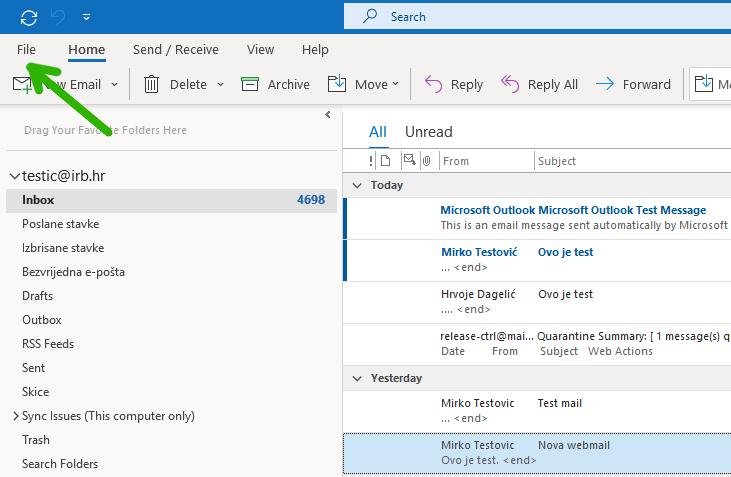Image resolution: width=731 pixels, height=477 pixels.
Task: Open the File menu
Action: (26, 49)
